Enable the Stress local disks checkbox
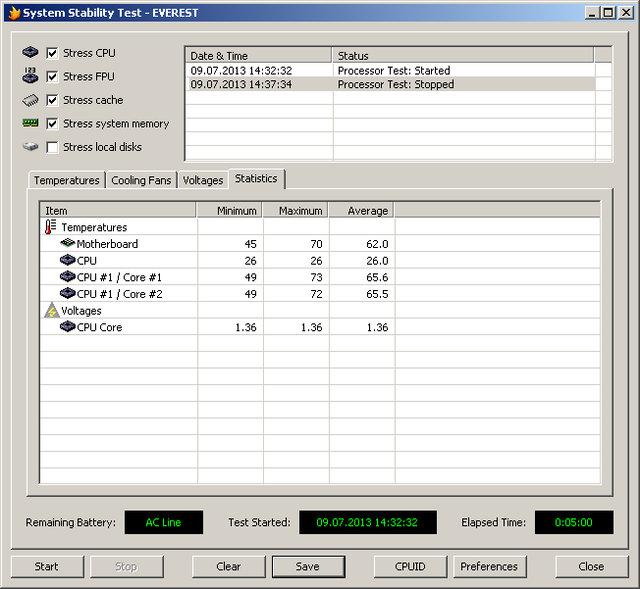The height and width of the screenshot is (589, 640). [x=52, y=147]
